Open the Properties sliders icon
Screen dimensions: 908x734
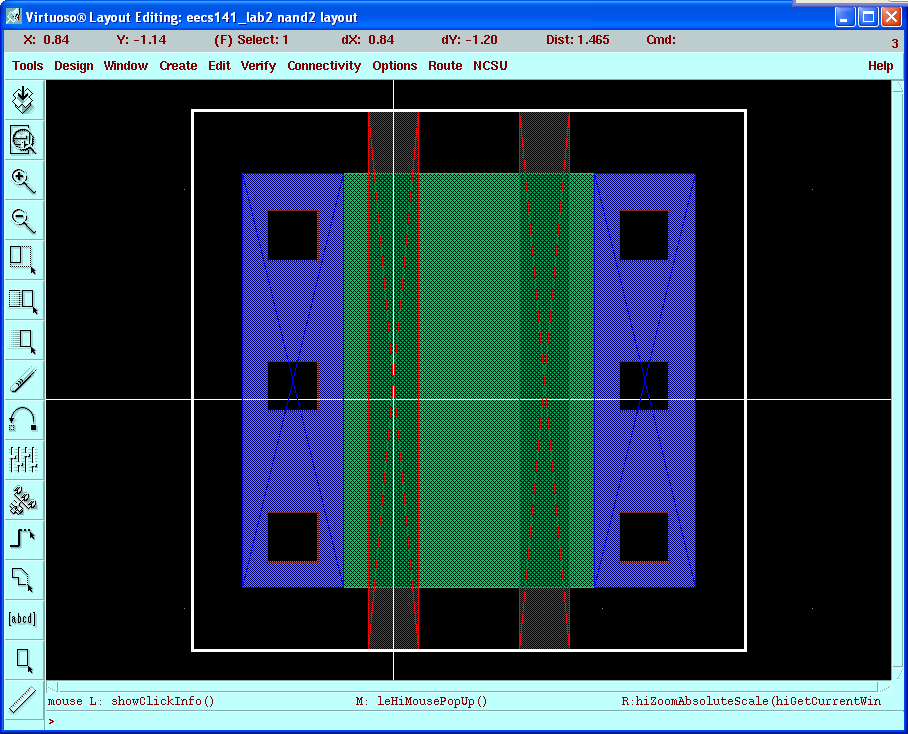pos(23,459)
